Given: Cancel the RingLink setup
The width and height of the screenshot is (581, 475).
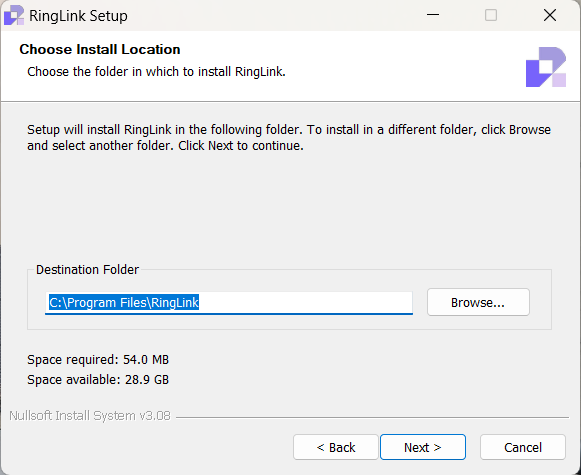Looking at the screenshot, I should [523, 447].
